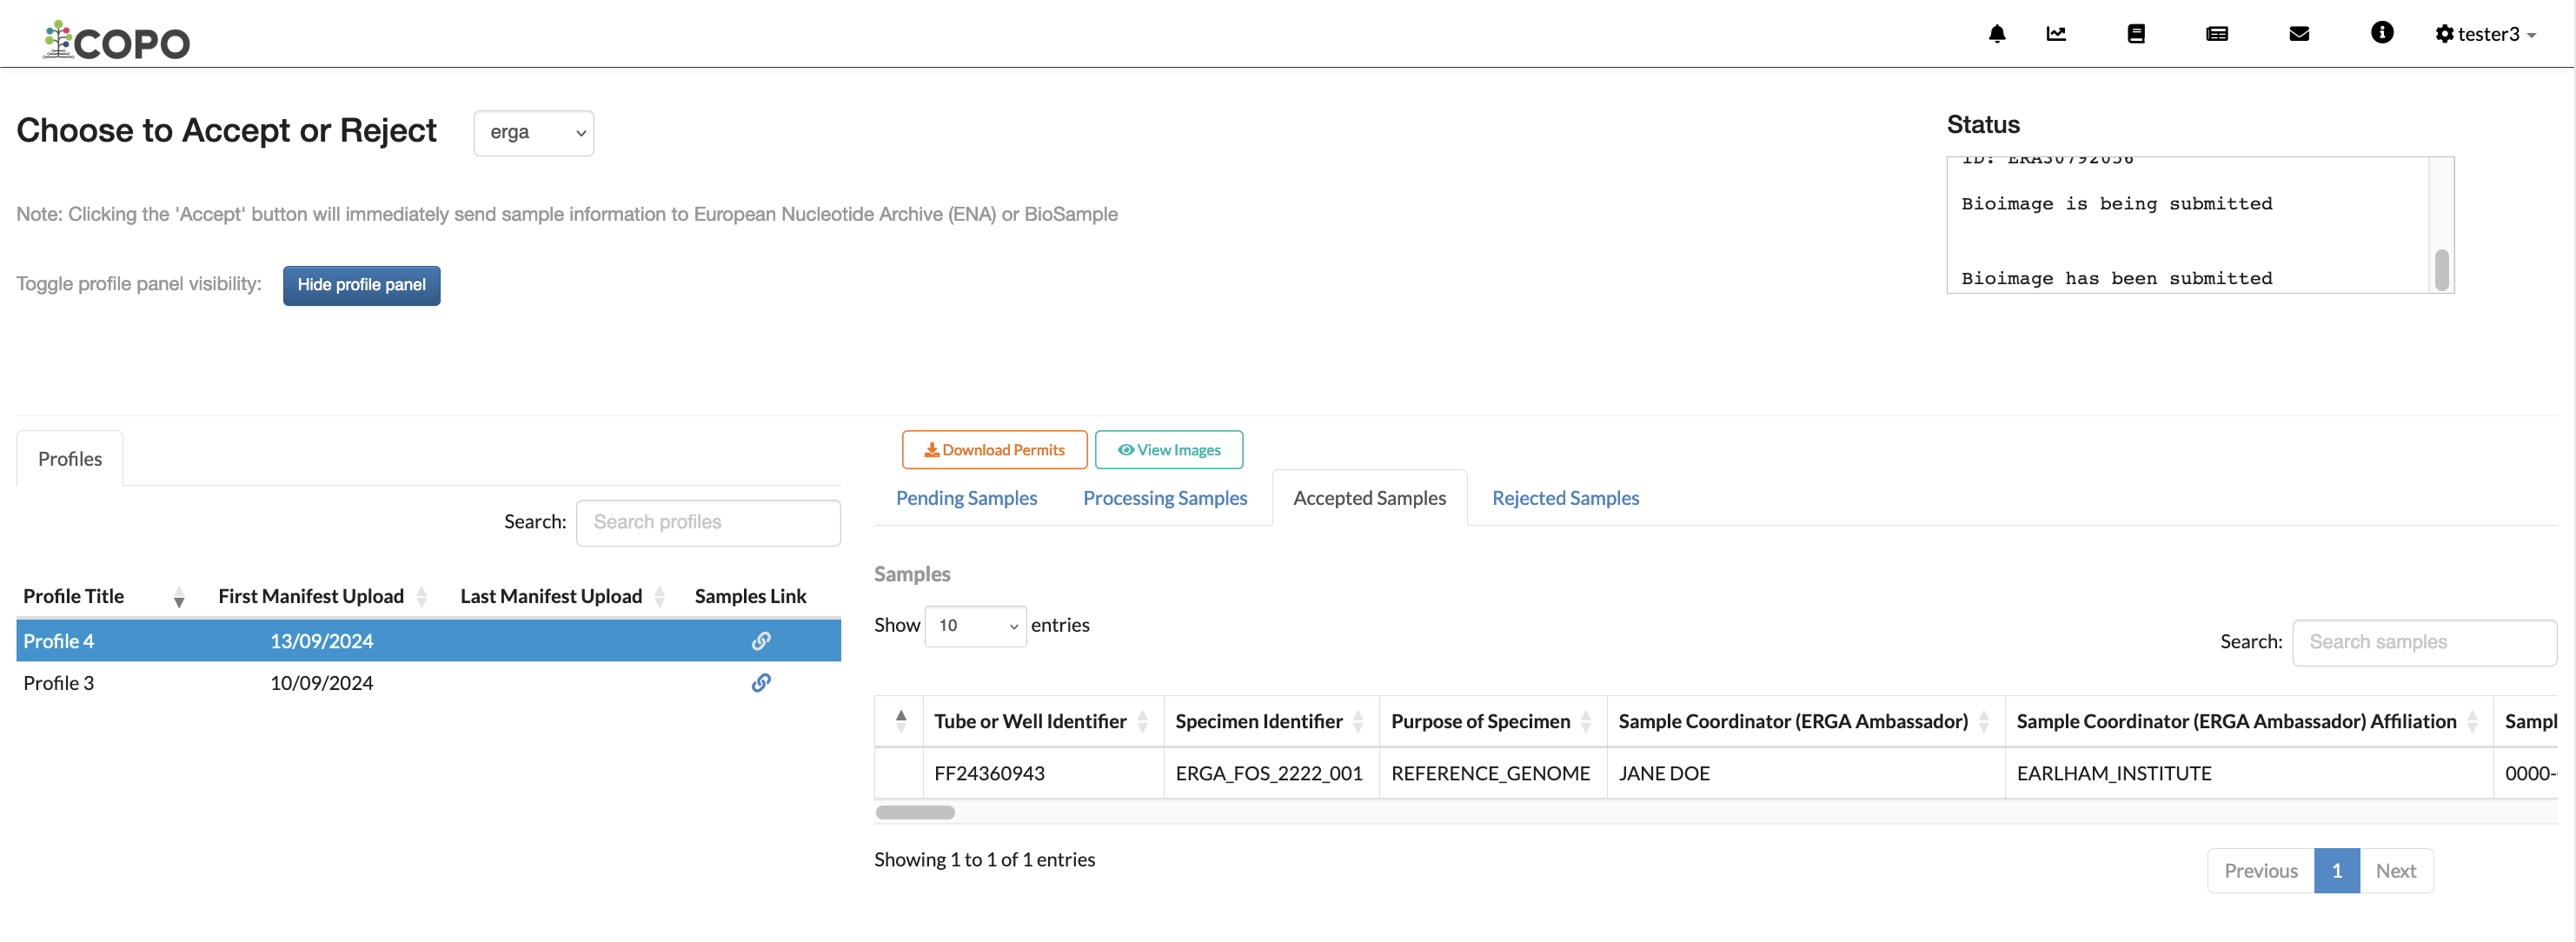Click 10/09/2024 date in Profile 3 row

point(321,683)
